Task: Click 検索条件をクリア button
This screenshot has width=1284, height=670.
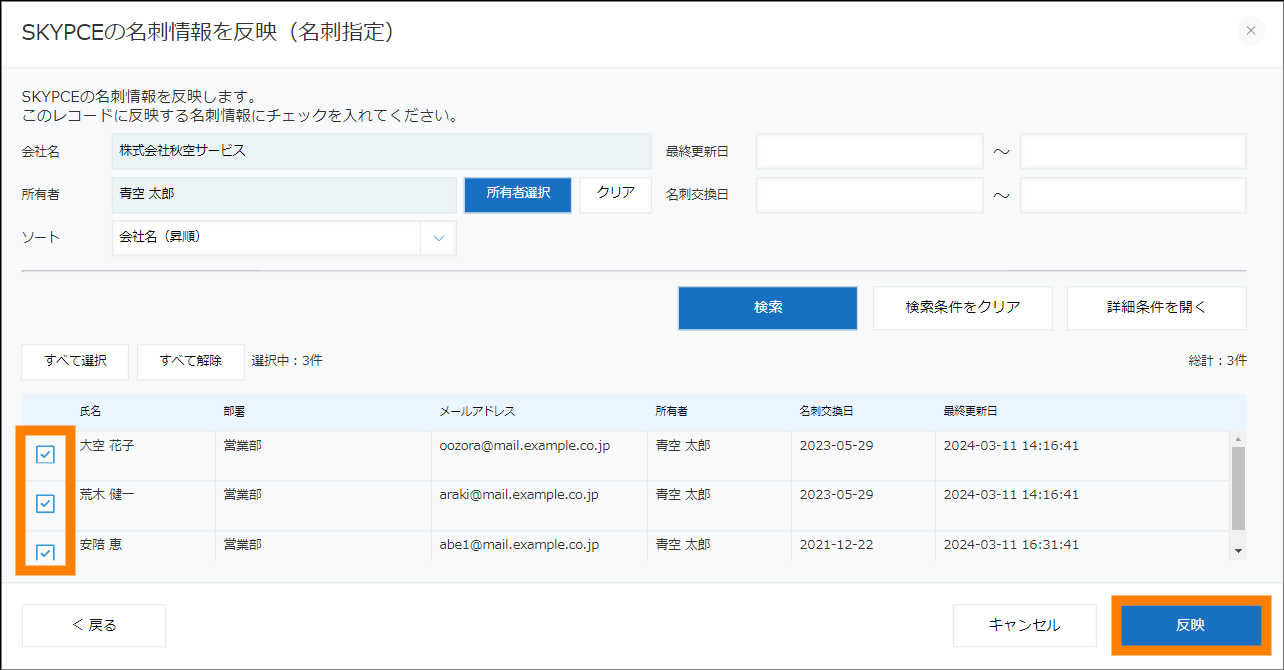Action: click(x=962, y=308)
